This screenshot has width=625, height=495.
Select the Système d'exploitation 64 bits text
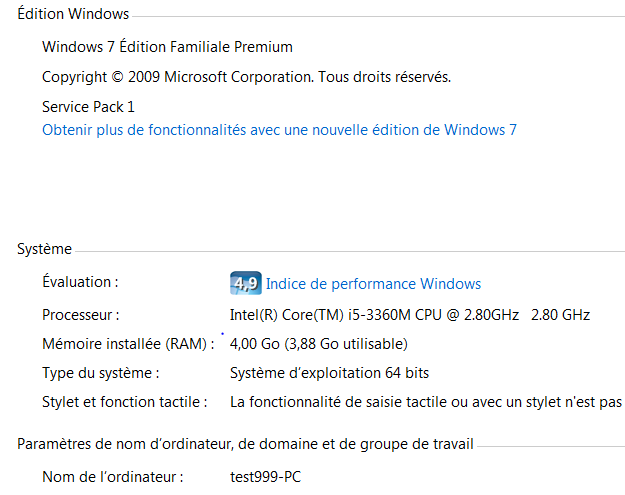click(329, 373)
